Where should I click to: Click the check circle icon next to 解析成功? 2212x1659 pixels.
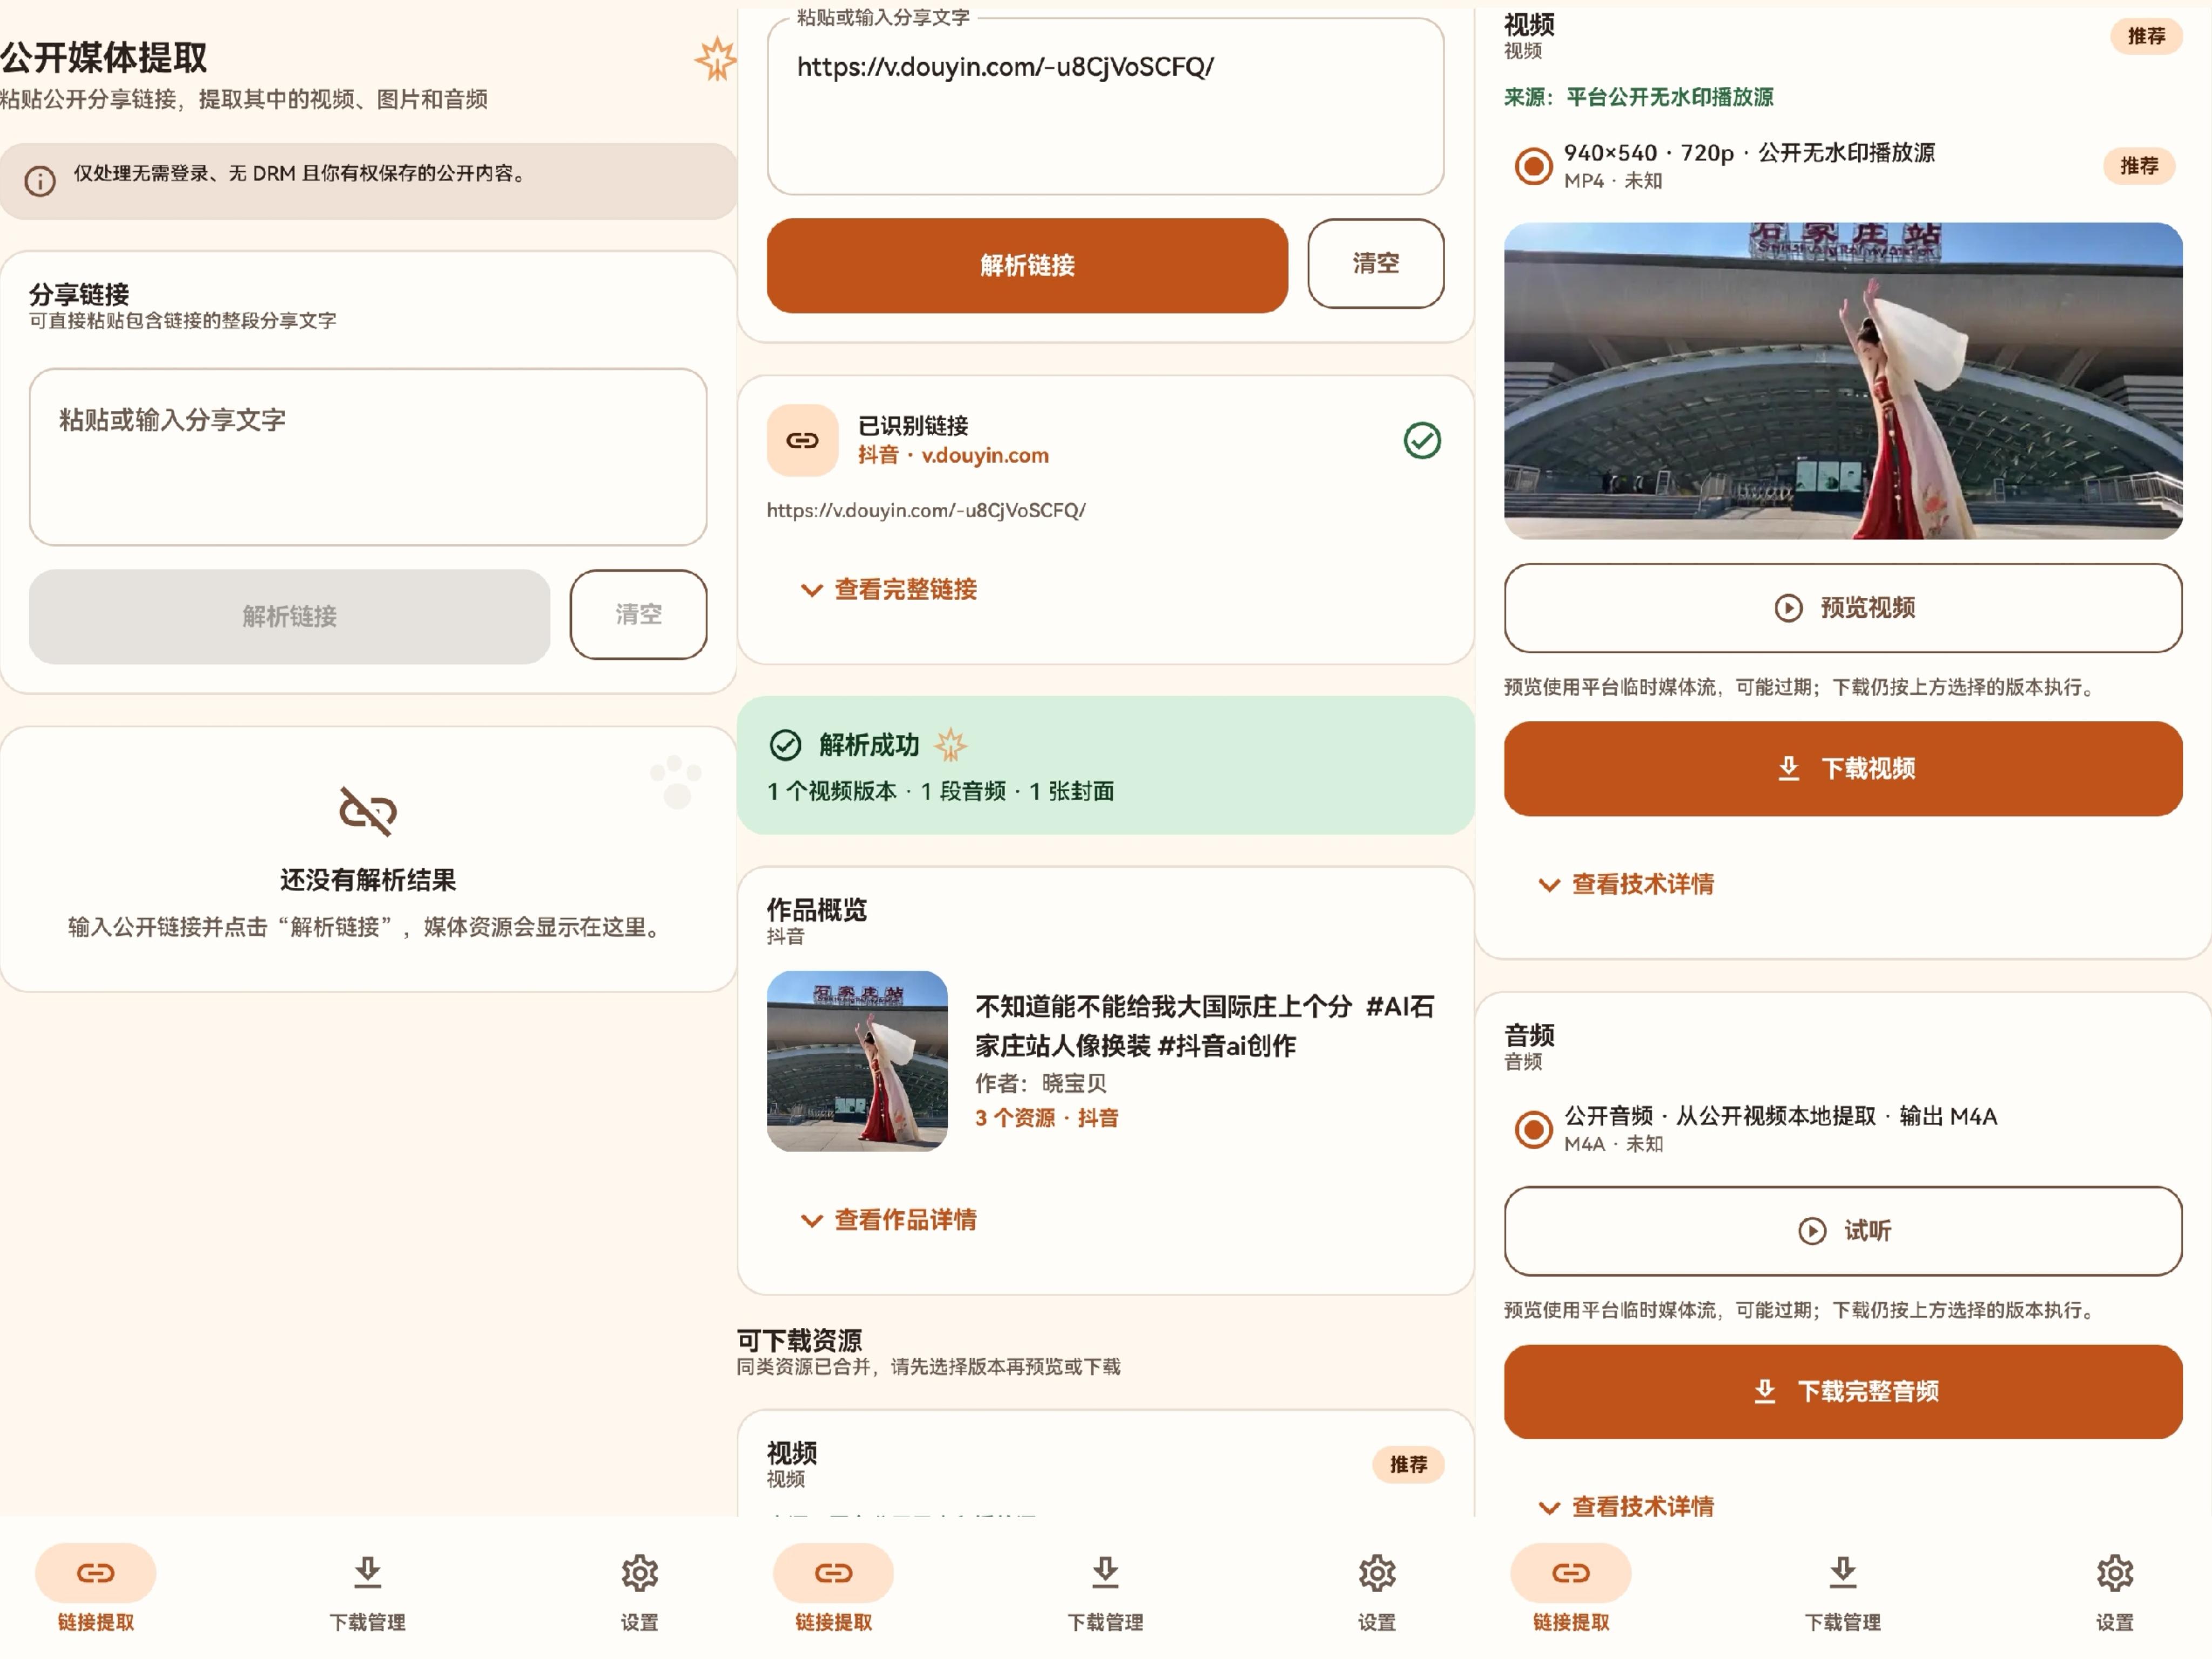click(x=786, y=745)
